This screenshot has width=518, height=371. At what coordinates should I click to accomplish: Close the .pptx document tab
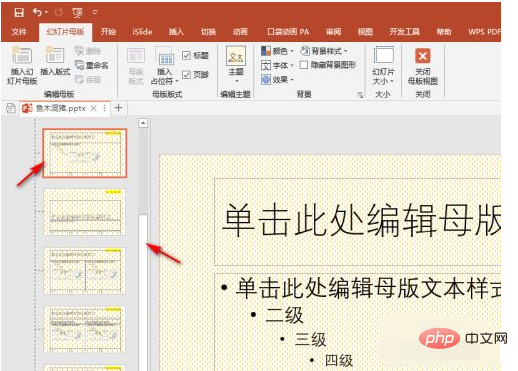point(94,108)
